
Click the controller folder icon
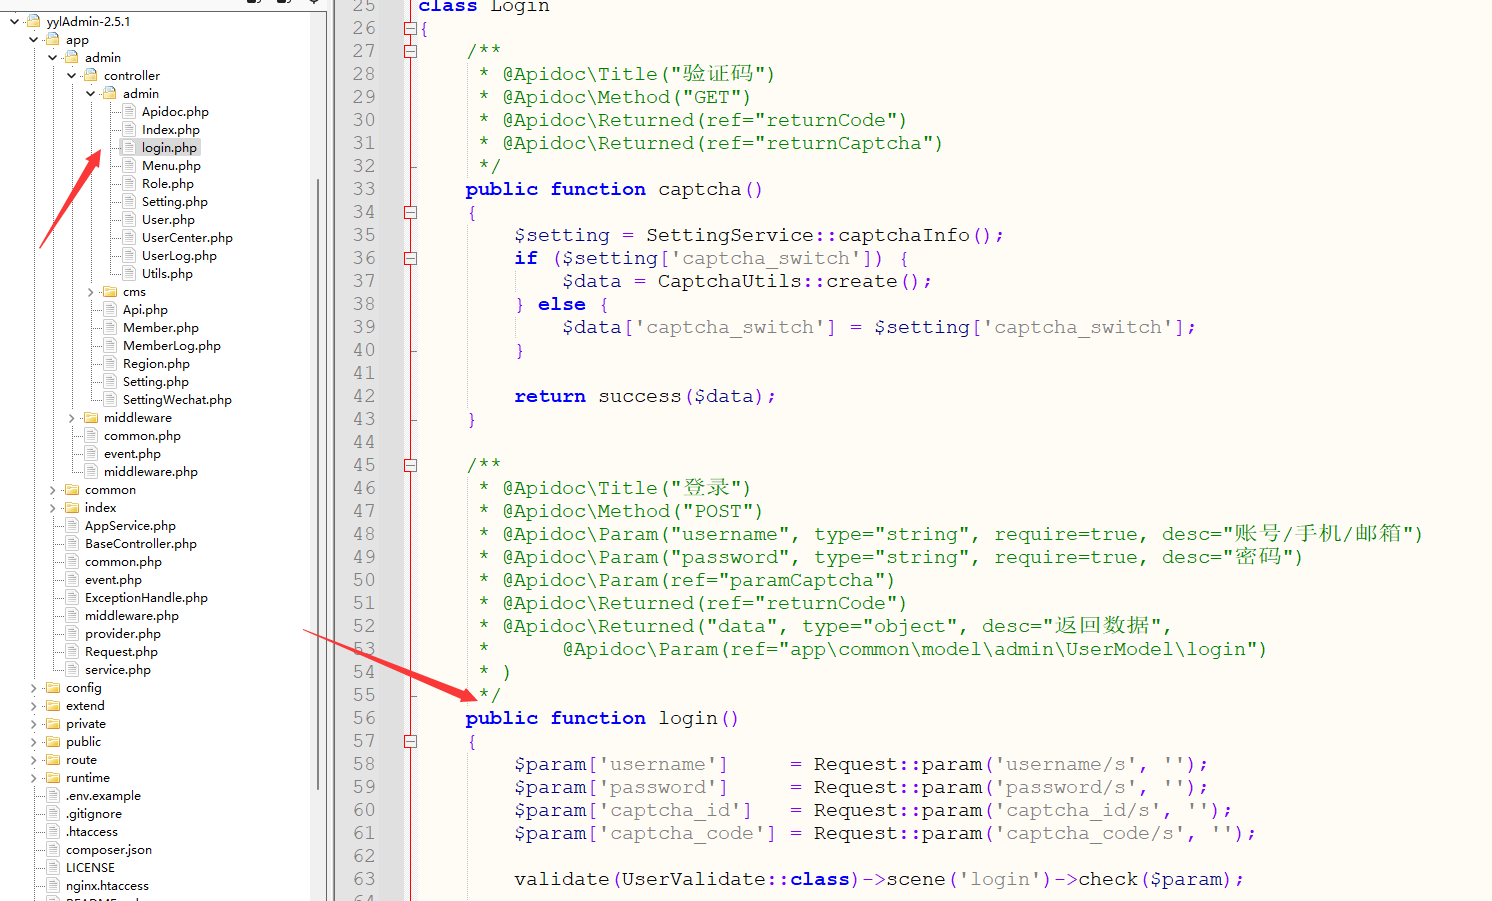(x=90, y=75)
